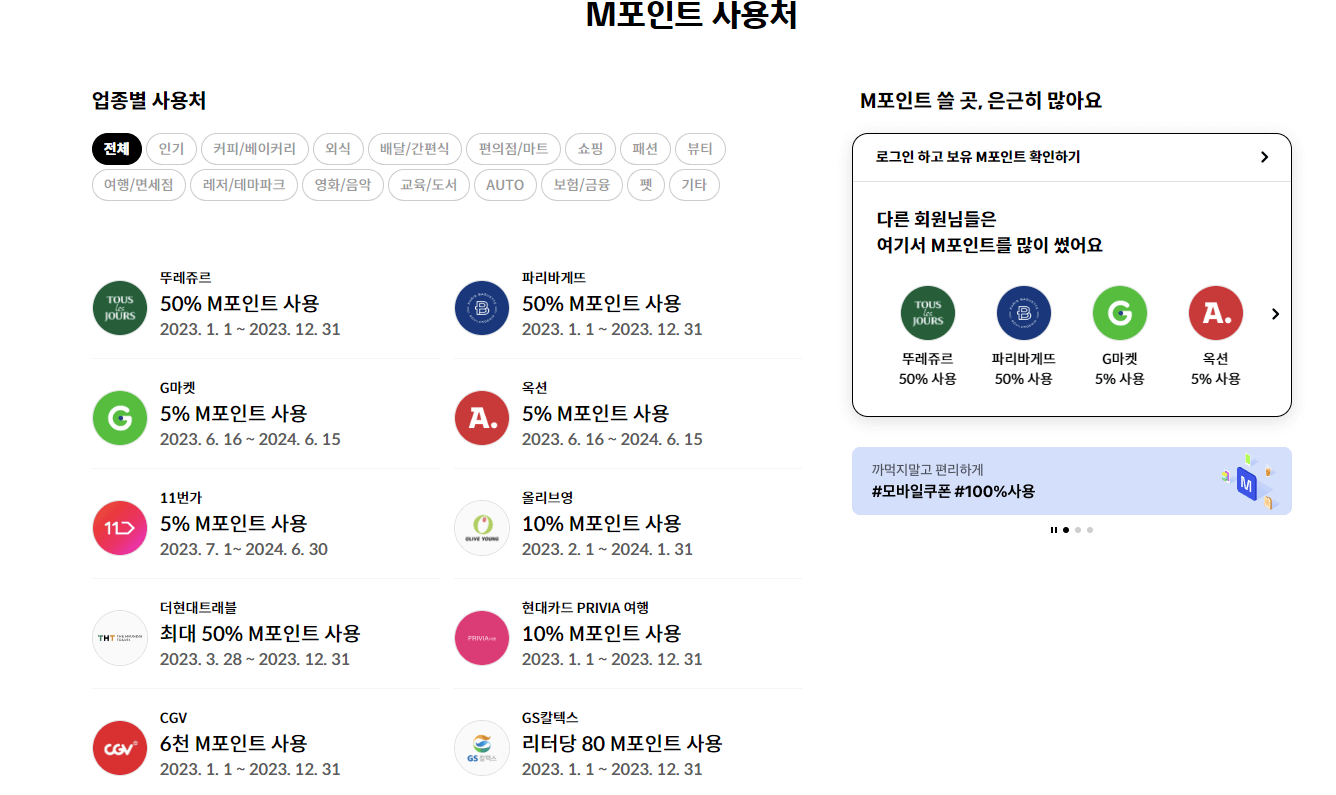The height and width of the screenshot is (795, 1336).
Task: Click the 더현대트래블 logo icon
Action: coord(120,638)
